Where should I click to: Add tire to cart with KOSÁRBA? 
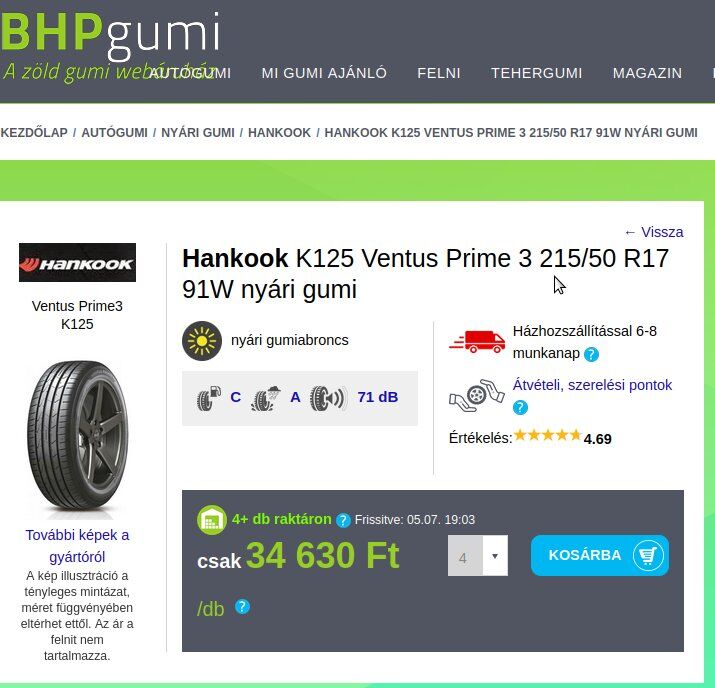tap(600, 555)
